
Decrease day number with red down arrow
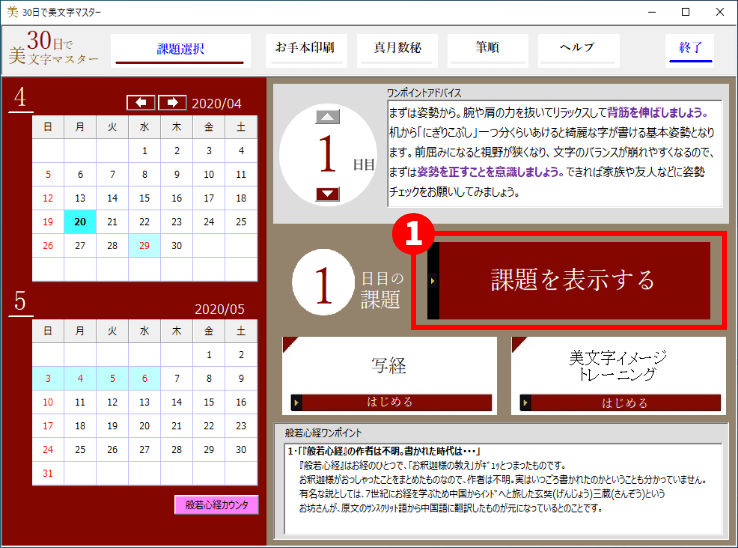click(x=328, y=194)
